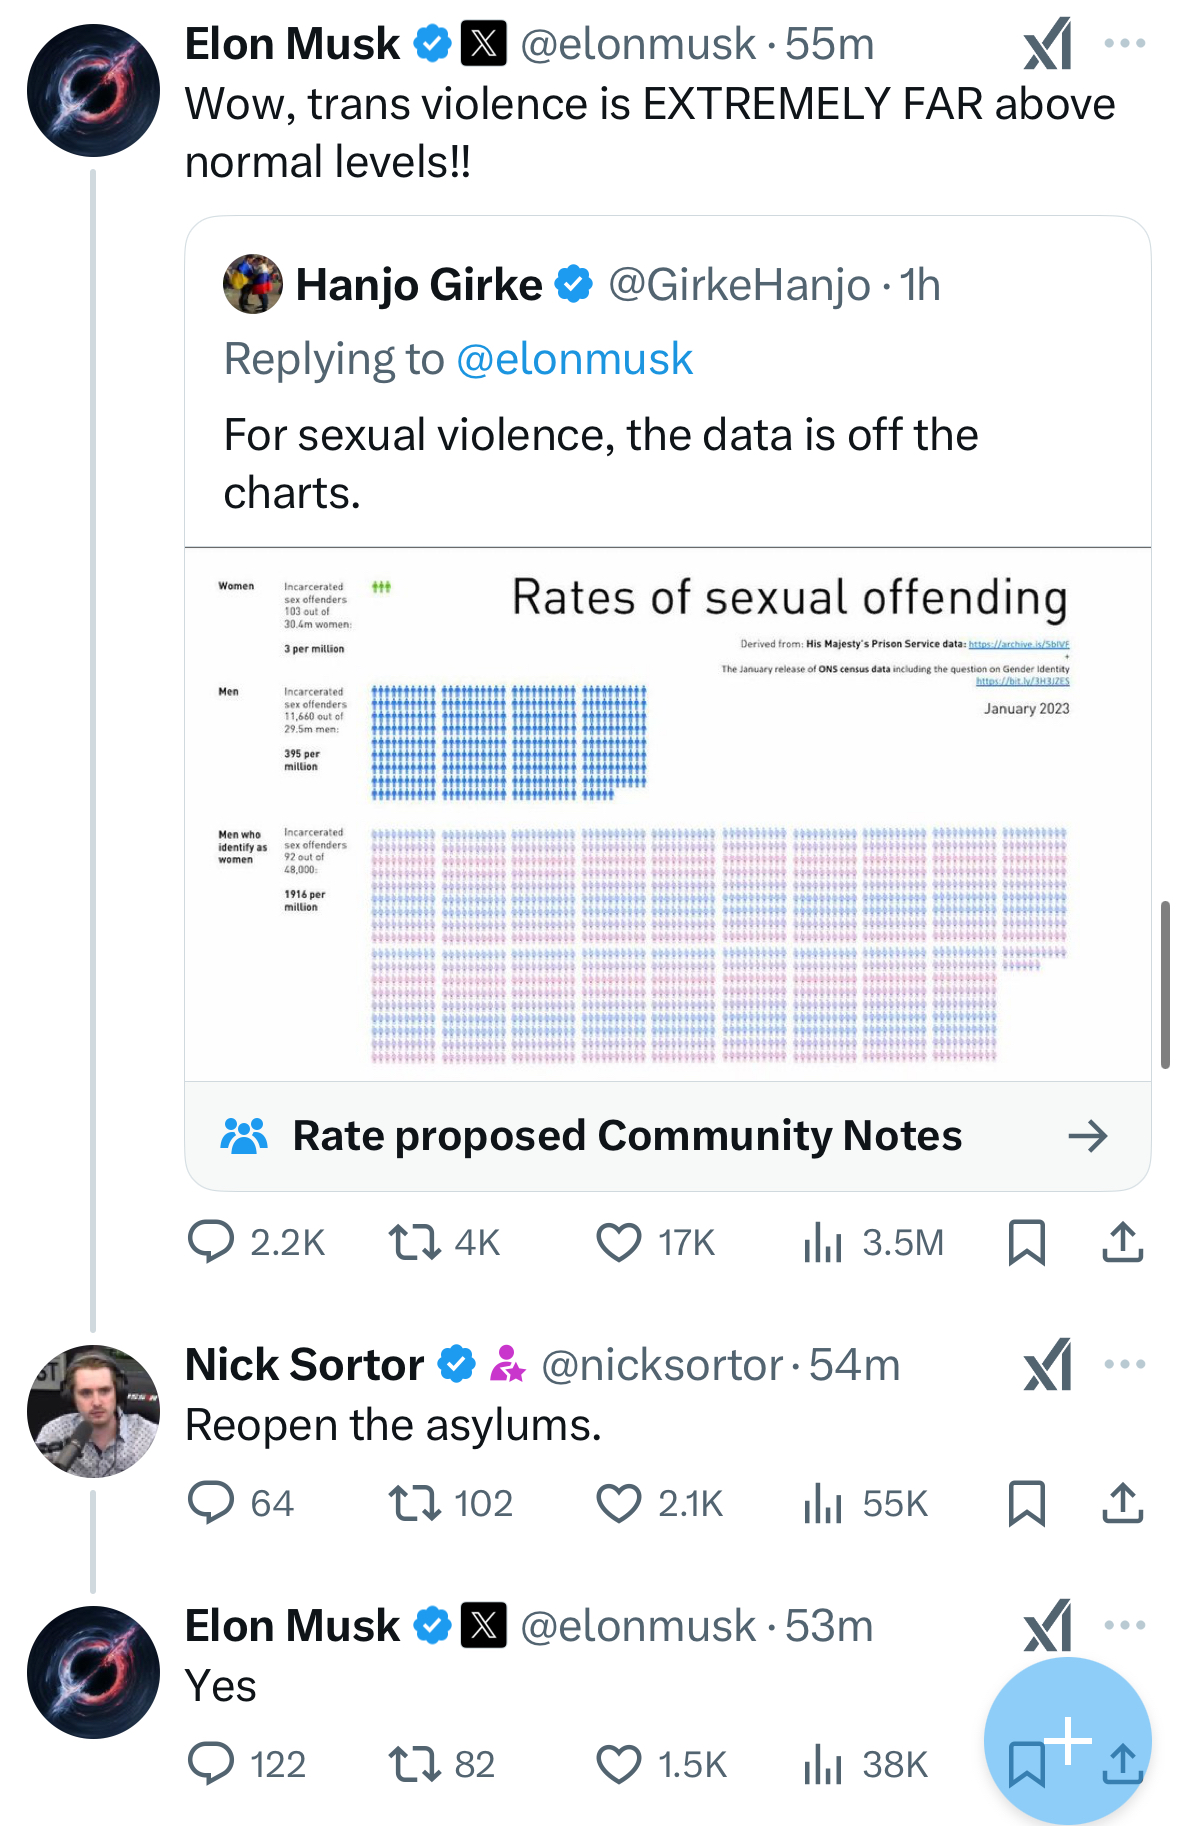Open Grok icon on Nick Sortor's reply

[1048, 1365]
